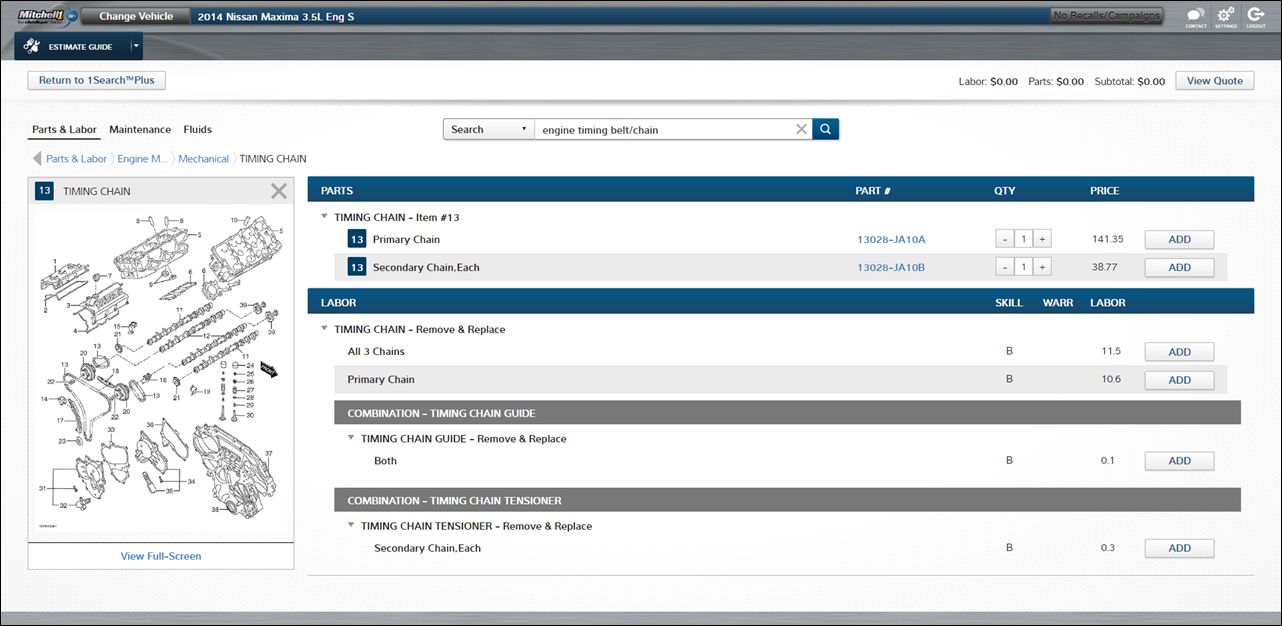
Task: Close the Timing Chain diagram panel
Action: [279, 191]
